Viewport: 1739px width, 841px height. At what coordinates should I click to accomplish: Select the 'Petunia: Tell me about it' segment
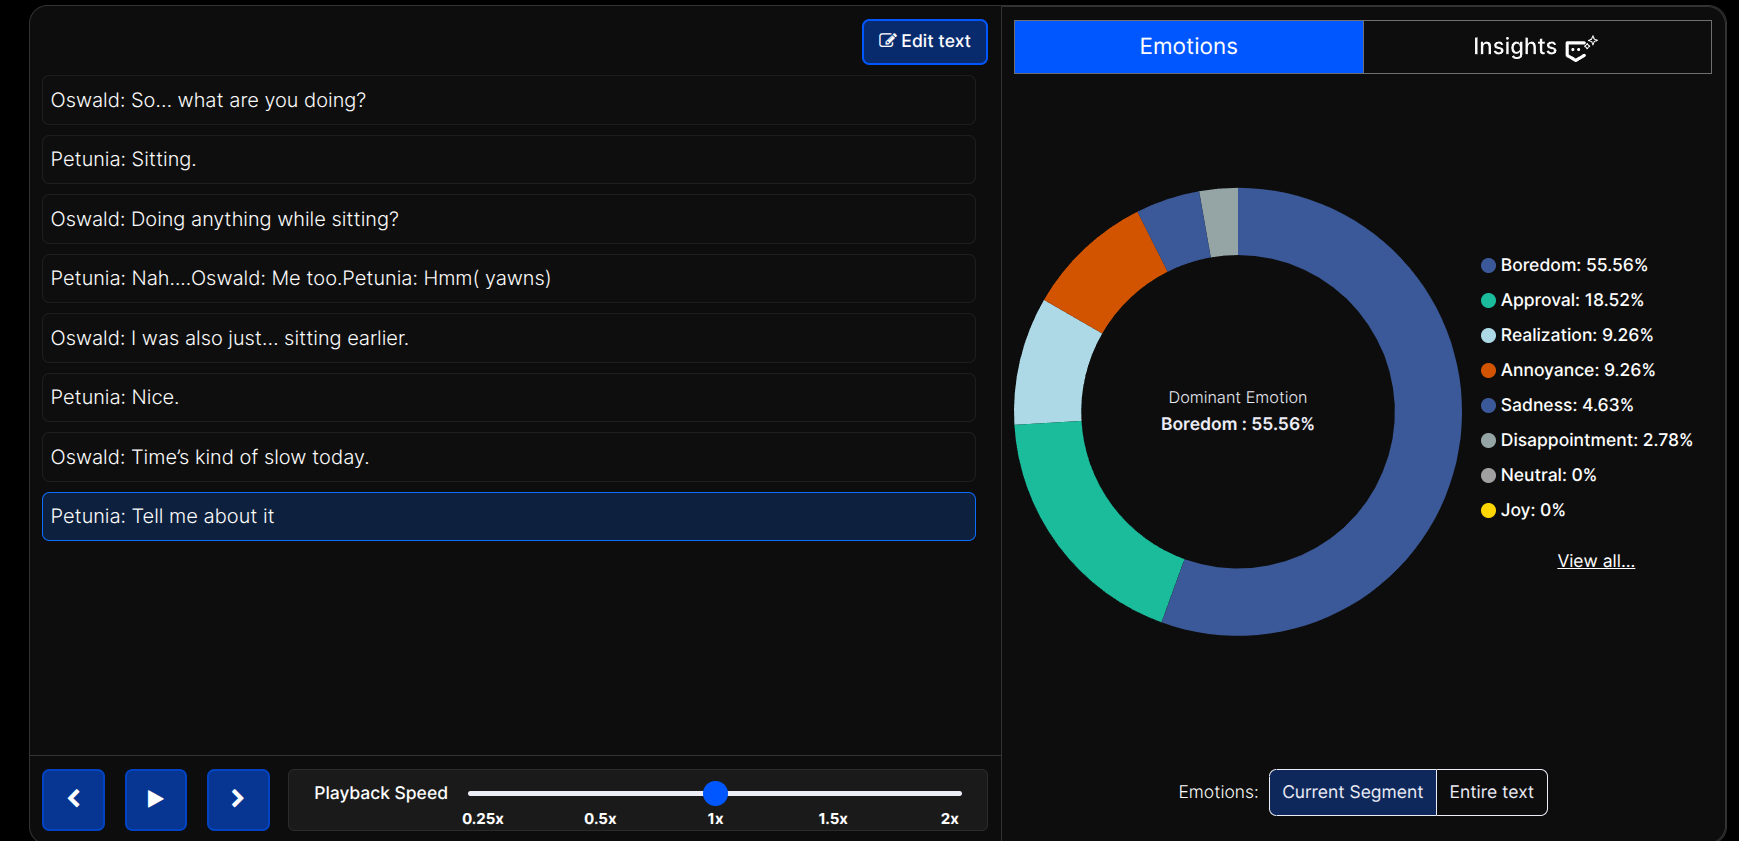[508, 516]
